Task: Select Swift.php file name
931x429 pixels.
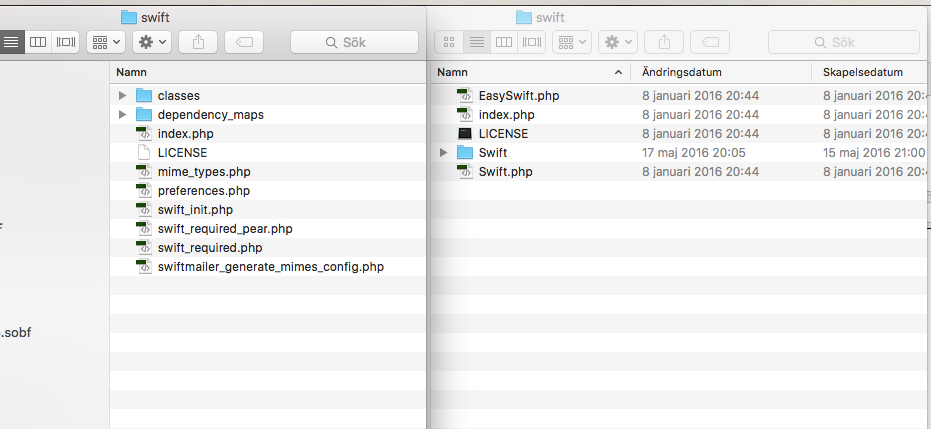Action: (506, 171)
